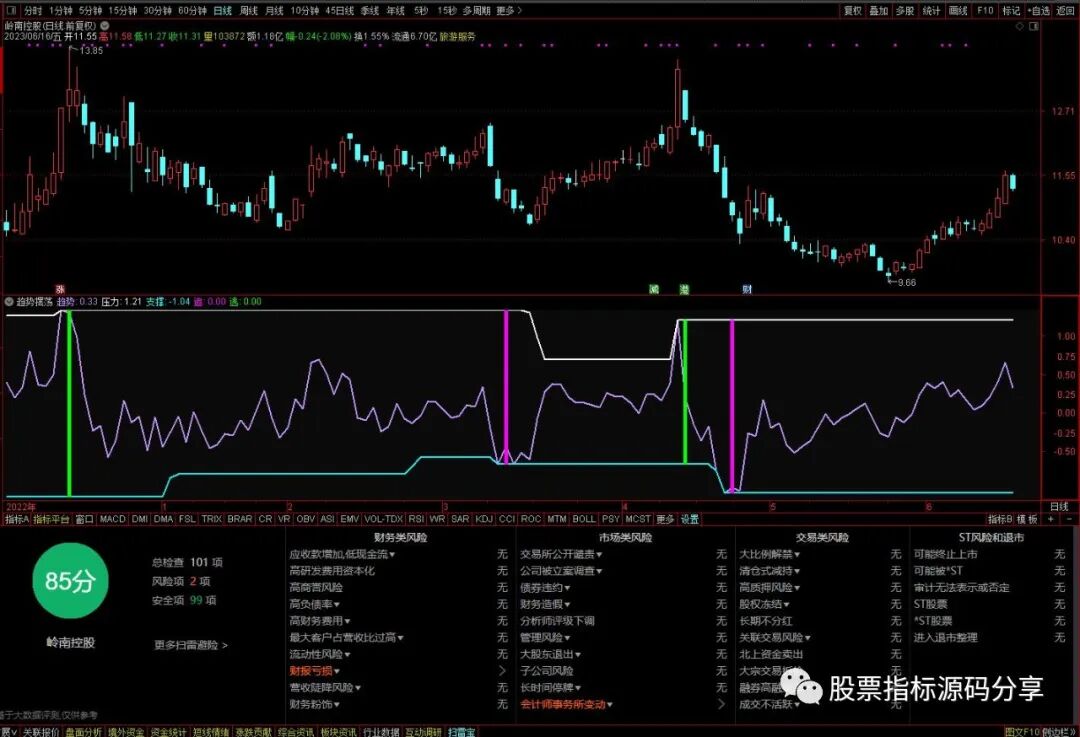Open the 更多 period dropdown in top bar
Image resolution: width=1080 pixels, height=737 pixels.
tap(509, 10)
